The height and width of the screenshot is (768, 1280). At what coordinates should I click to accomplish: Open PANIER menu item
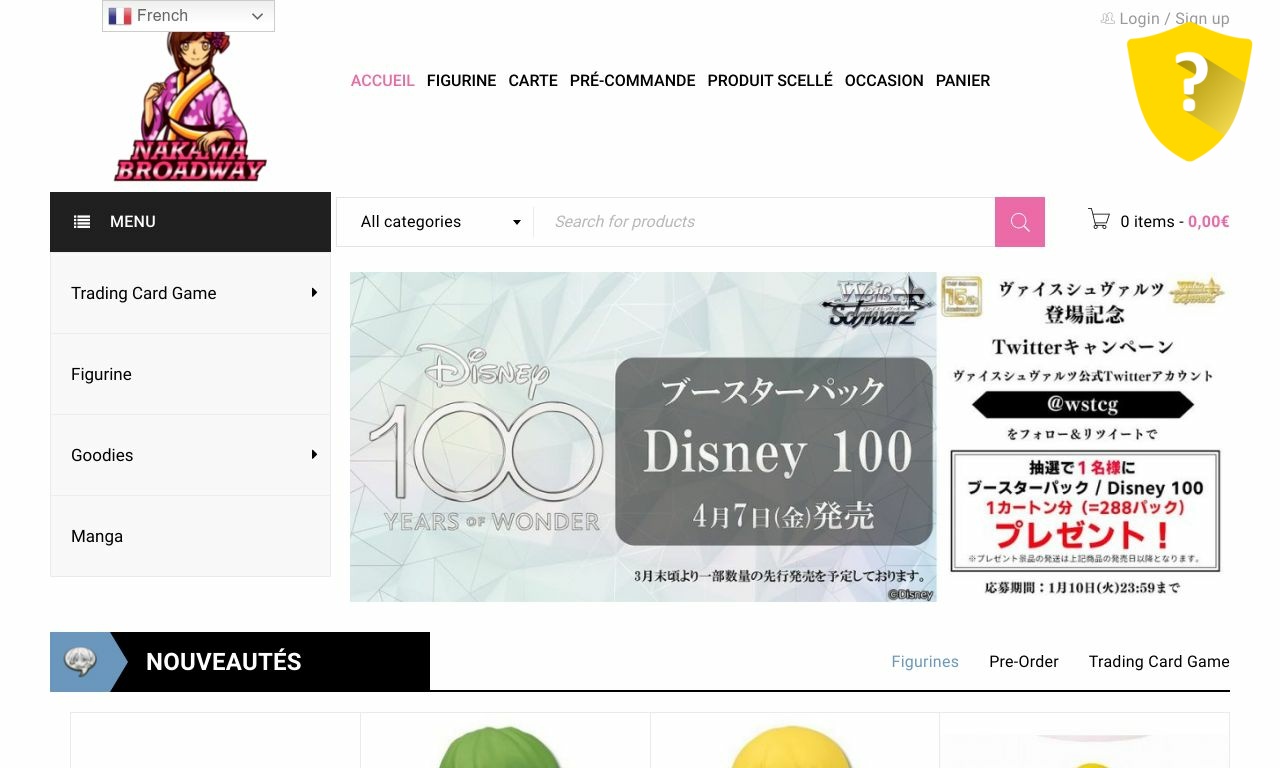(963, 81)
